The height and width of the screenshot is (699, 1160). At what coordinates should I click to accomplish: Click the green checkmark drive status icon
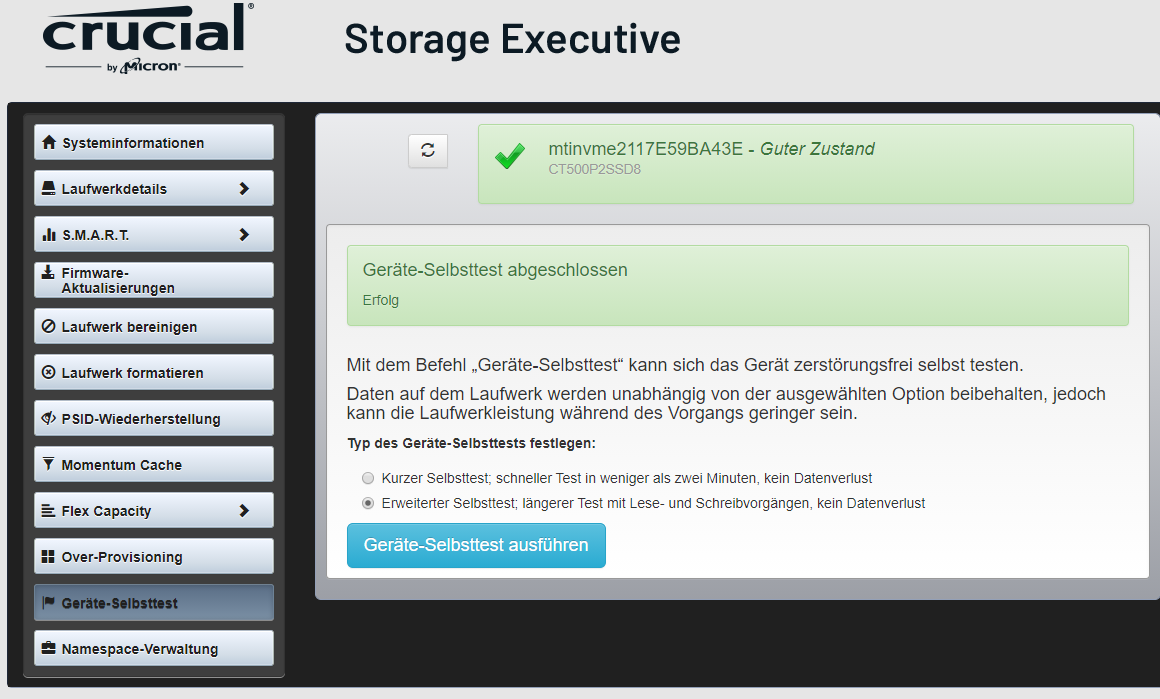[x=510, y=157]
